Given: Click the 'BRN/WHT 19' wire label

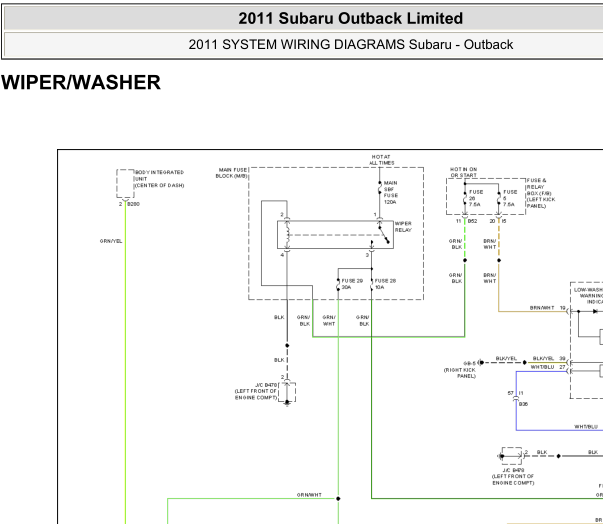Looking at the screenshot, I should [x=548, y=308].
